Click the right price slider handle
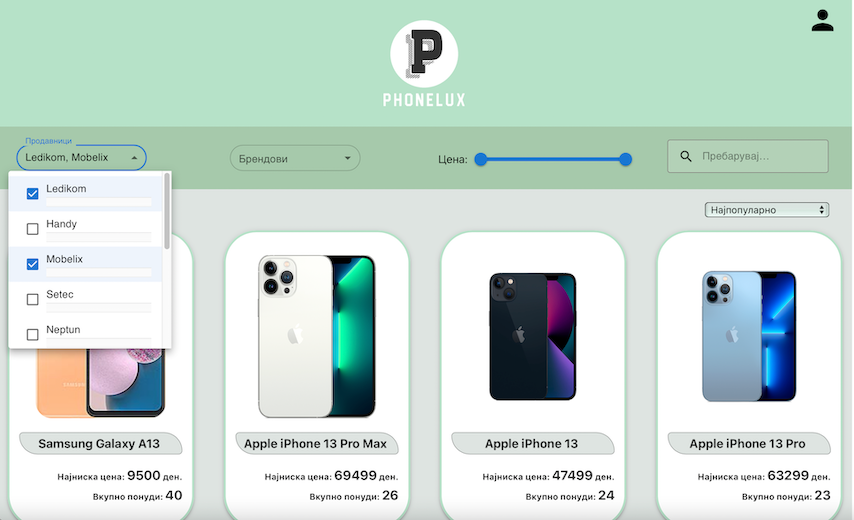 pos(625,159)
